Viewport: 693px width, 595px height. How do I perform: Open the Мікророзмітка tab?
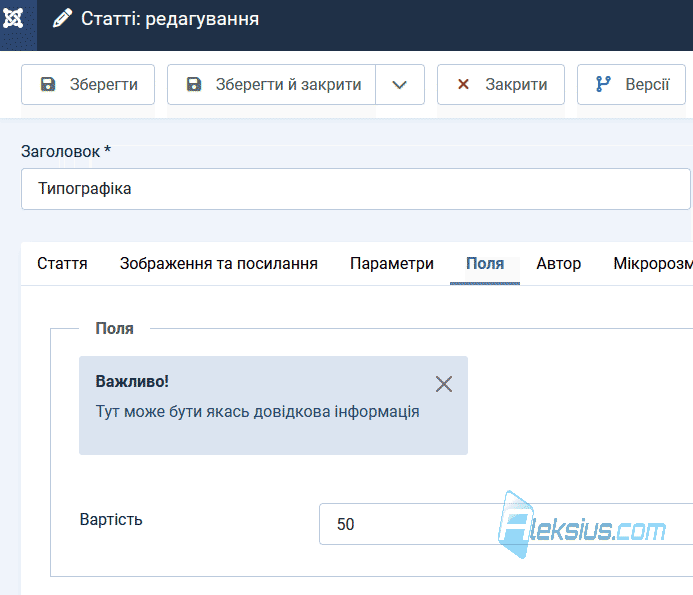652,263
